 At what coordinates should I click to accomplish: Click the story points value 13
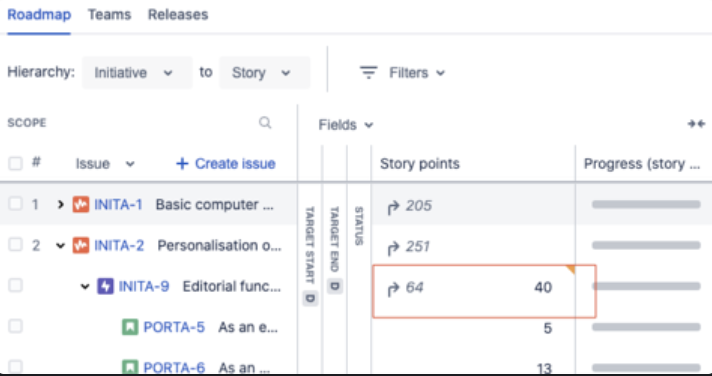[x=543, y=367]
